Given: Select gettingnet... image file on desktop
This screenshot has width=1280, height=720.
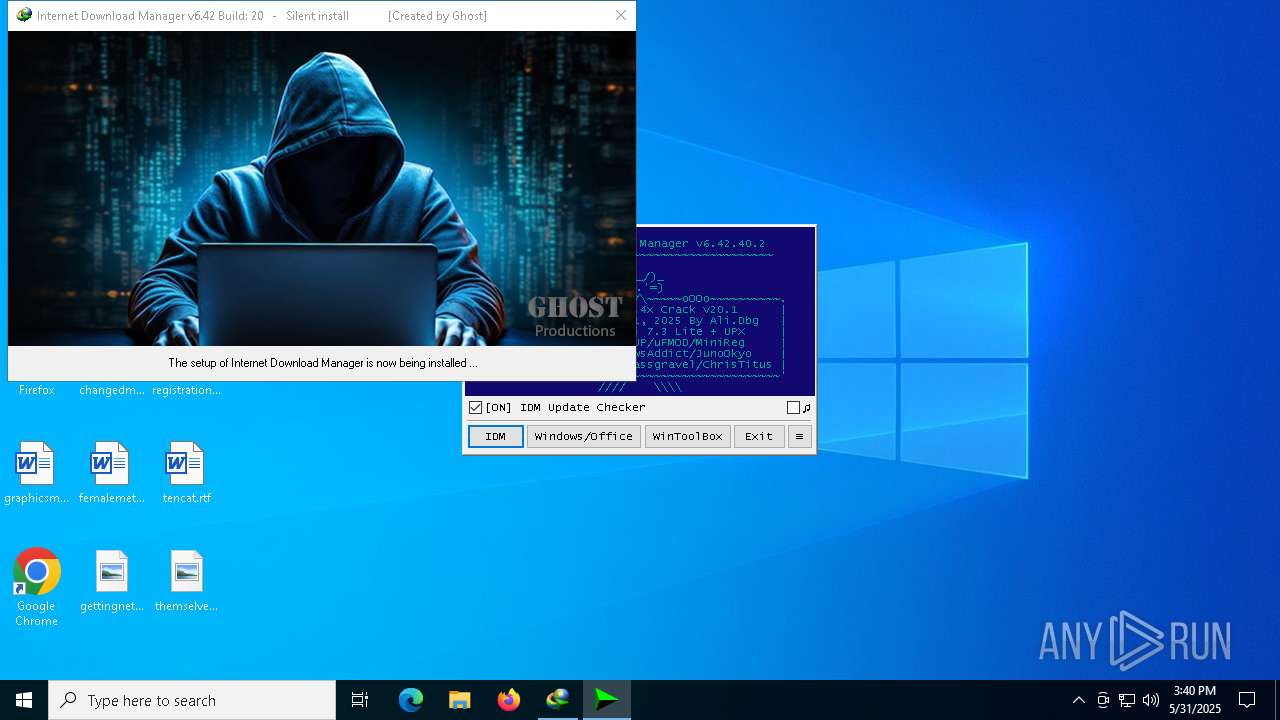Looking at the screenshot, I should 111,582.
